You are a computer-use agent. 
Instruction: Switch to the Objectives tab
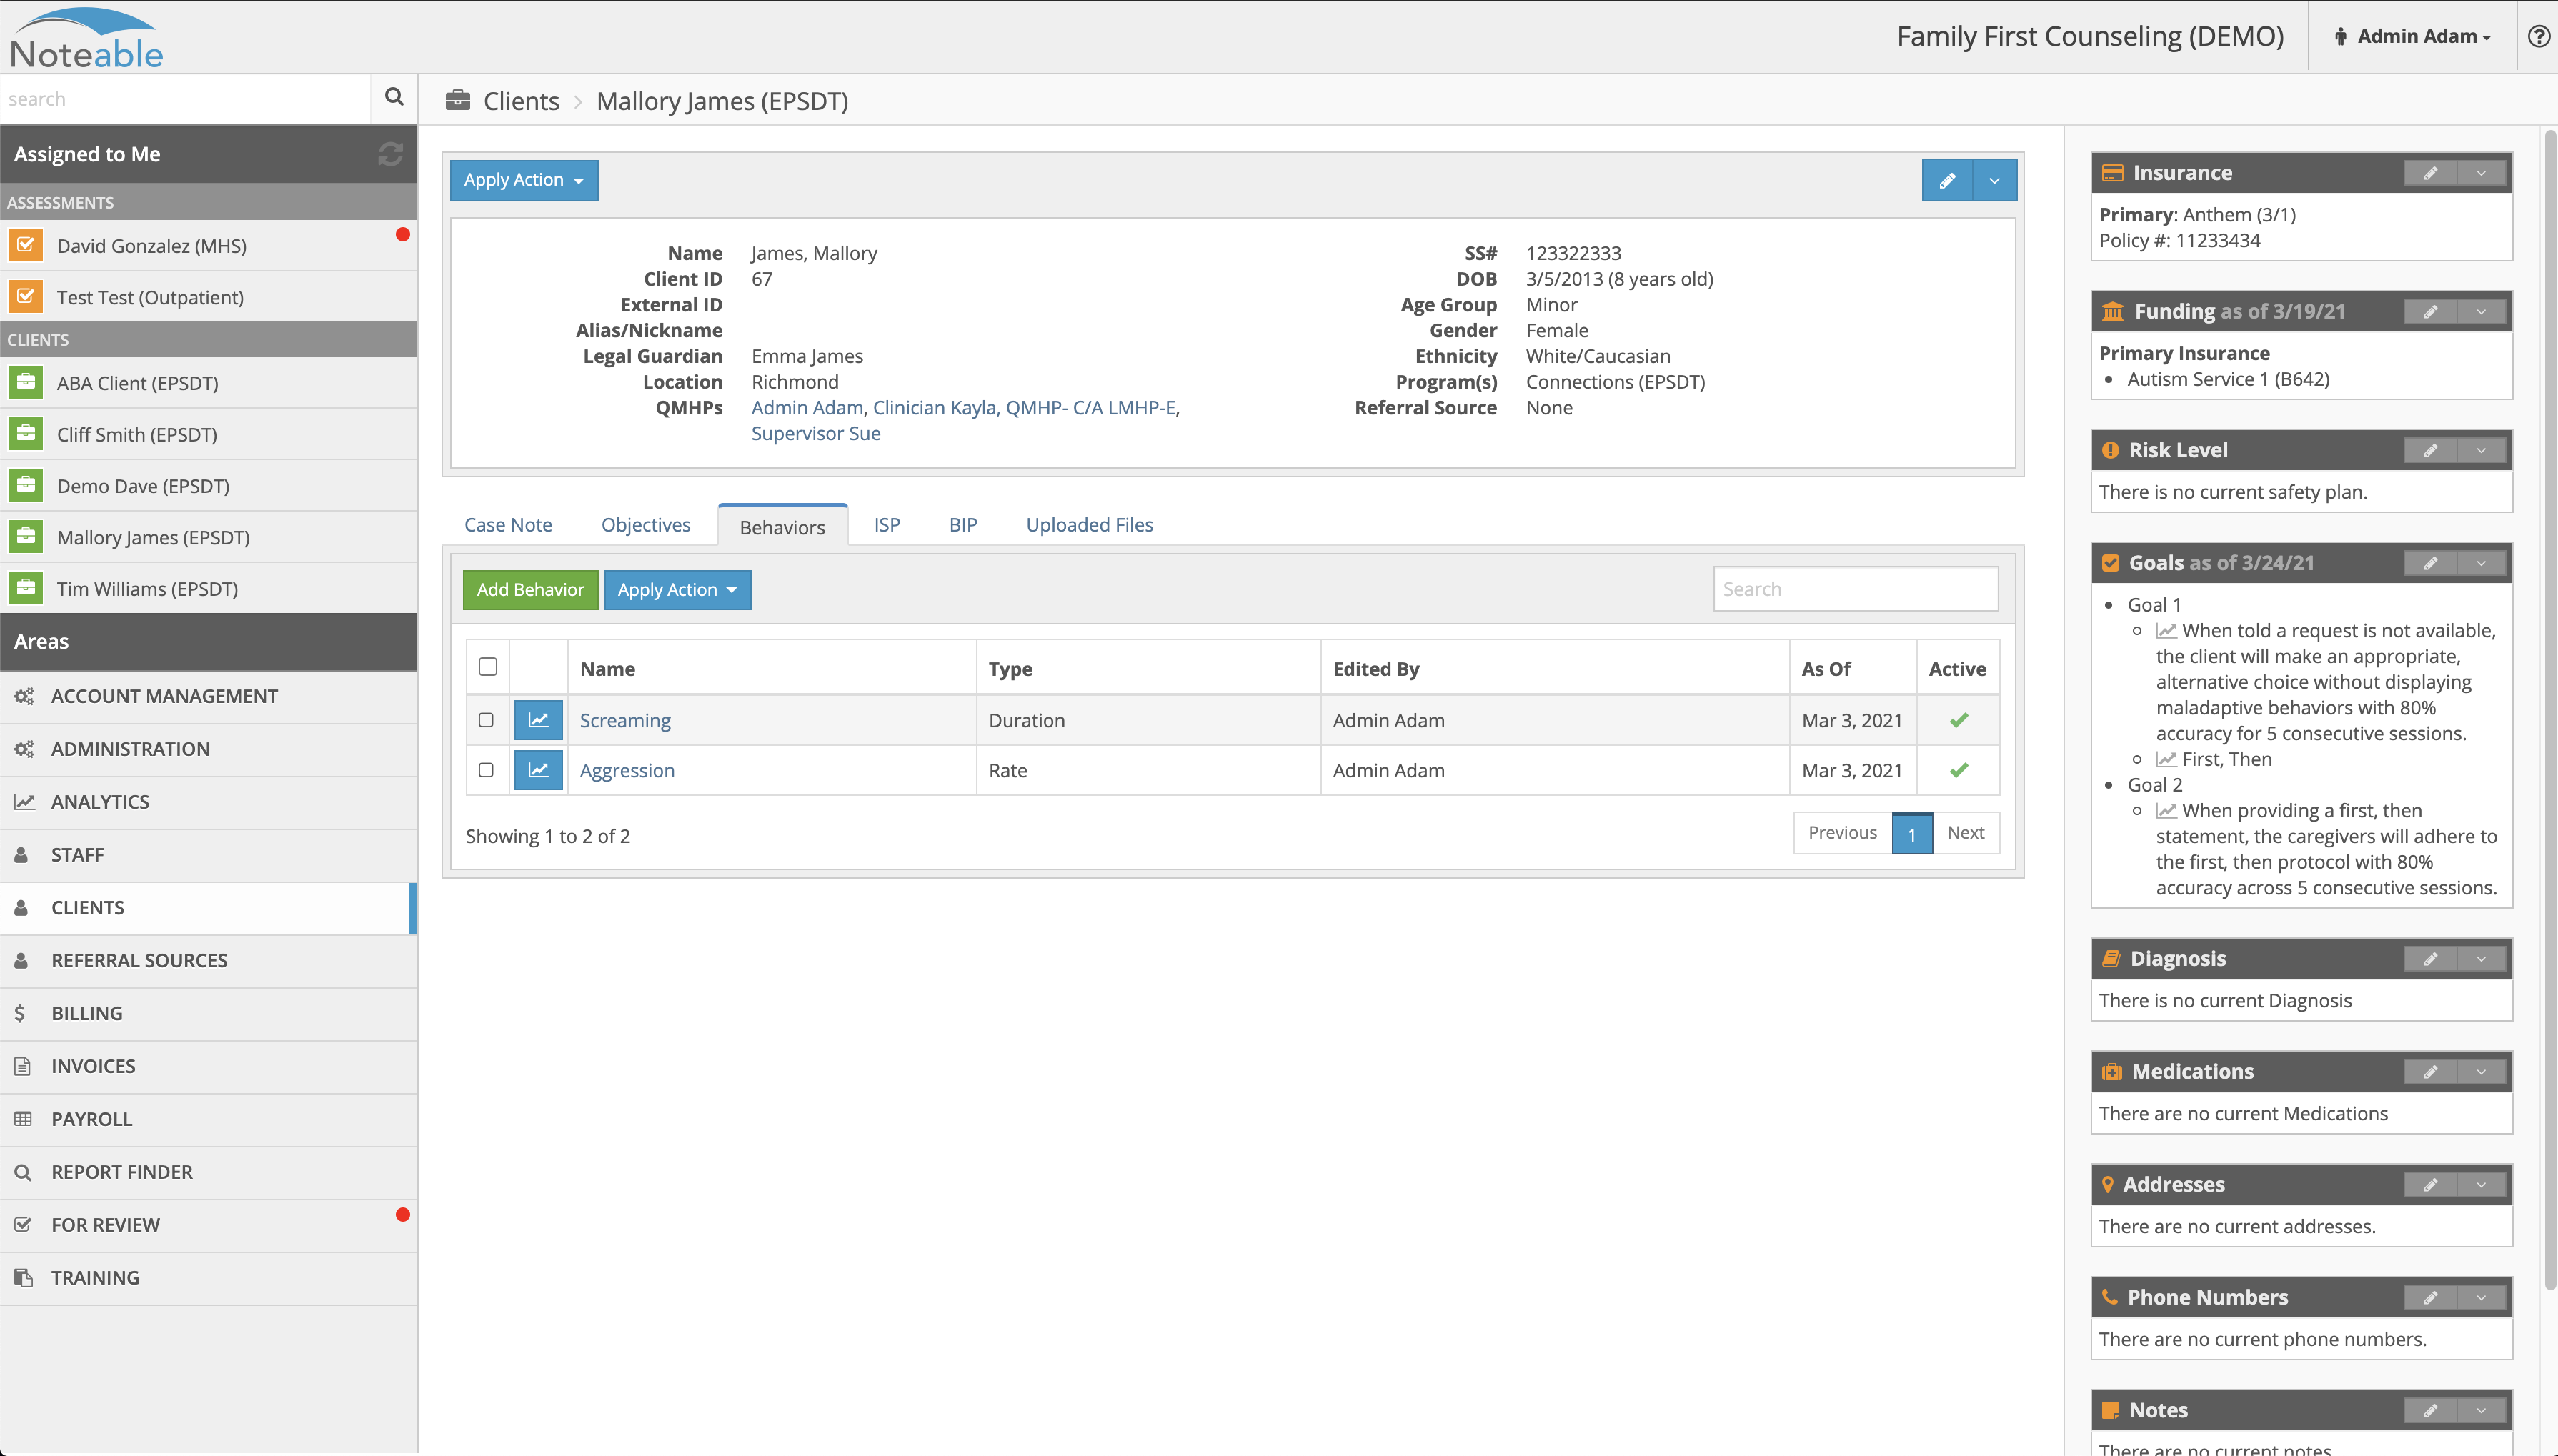[645, 525]
